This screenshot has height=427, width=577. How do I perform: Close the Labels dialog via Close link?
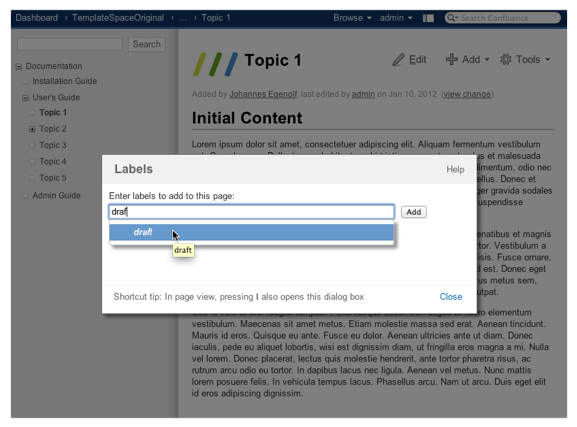pyautogui.click(x=451, y=297)
